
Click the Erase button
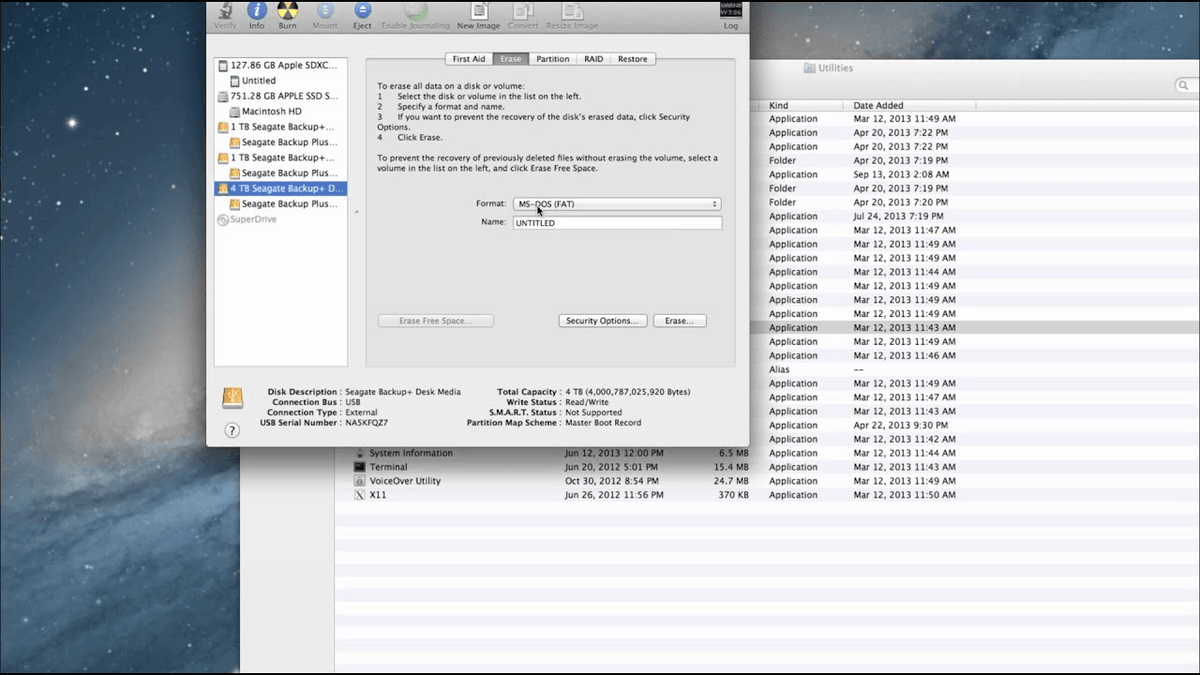tap(680, 320)
